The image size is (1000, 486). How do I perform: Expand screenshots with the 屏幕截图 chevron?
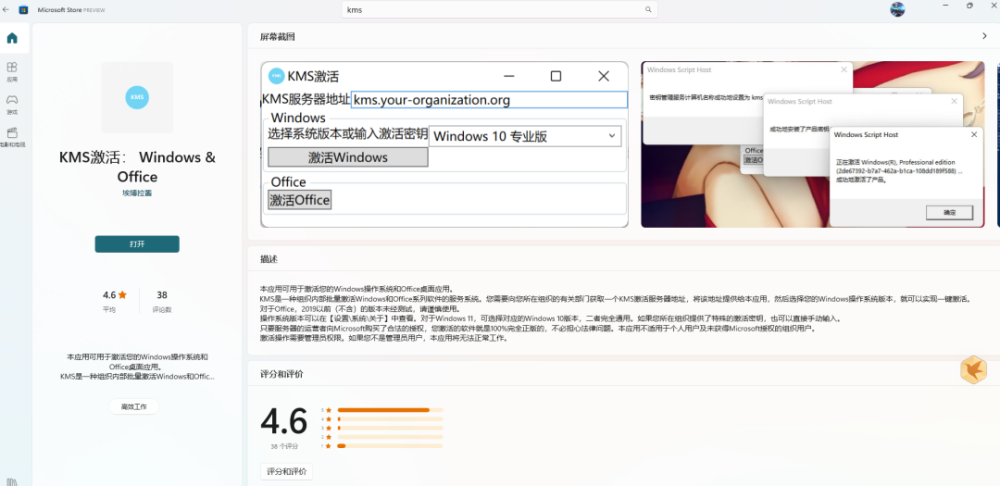(984, 36)
